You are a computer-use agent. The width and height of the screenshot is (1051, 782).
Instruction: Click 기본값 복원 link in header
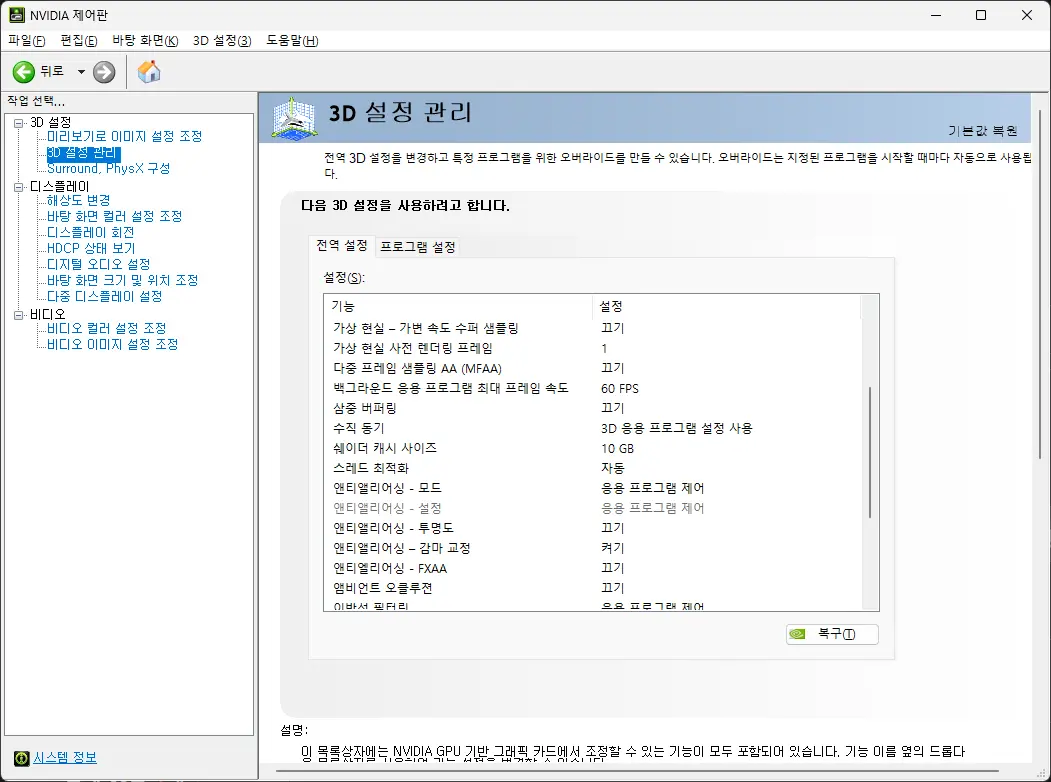983,131
